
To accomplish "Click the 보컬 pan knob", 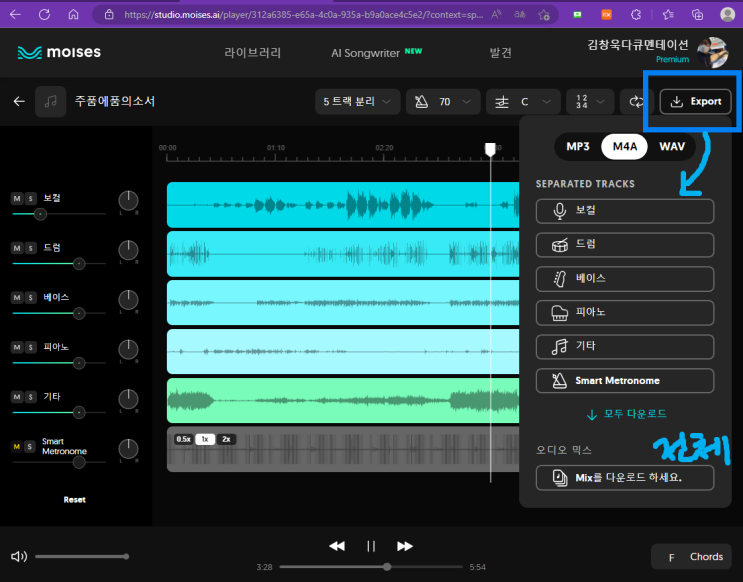I will point(128,201).
